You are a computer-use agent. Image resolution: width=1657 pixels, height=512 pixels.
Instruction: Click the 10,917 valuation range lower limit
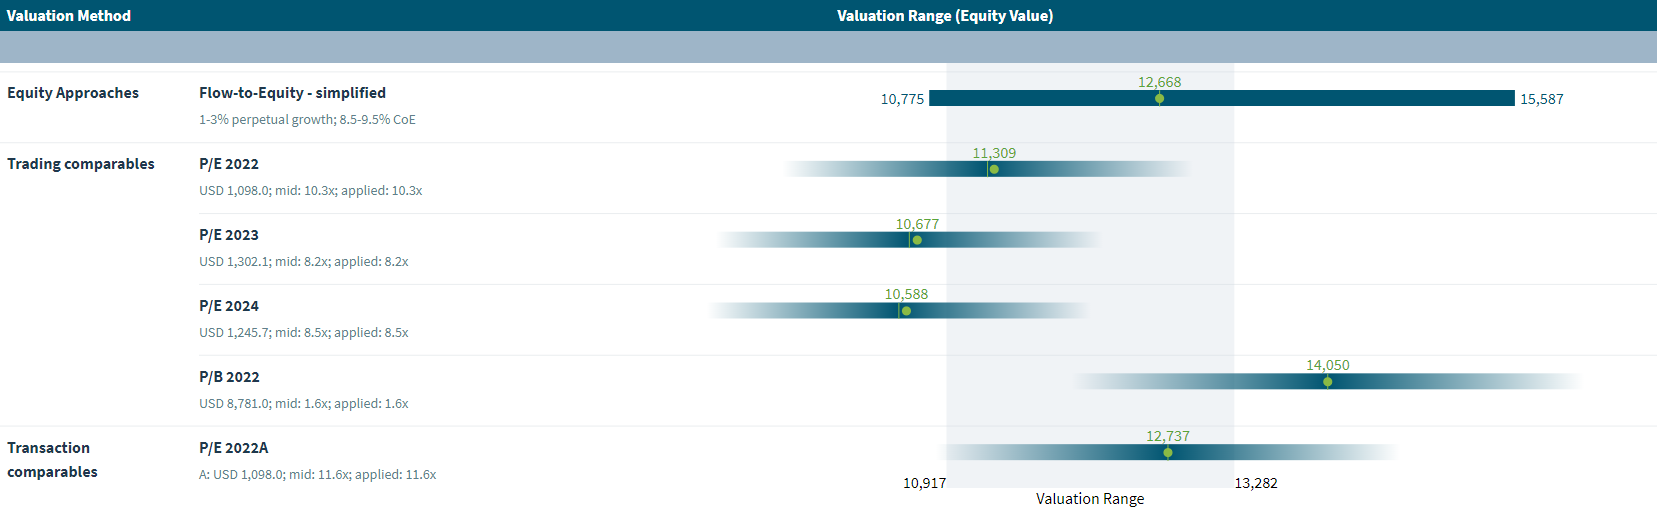point(924,483)
